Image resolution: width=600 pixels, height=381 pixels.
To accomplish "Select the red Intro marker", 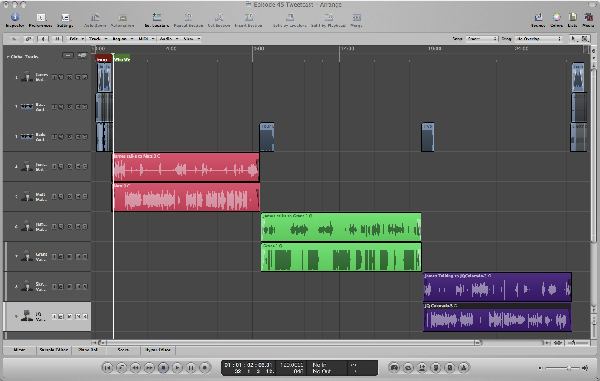I will point(103,59).
